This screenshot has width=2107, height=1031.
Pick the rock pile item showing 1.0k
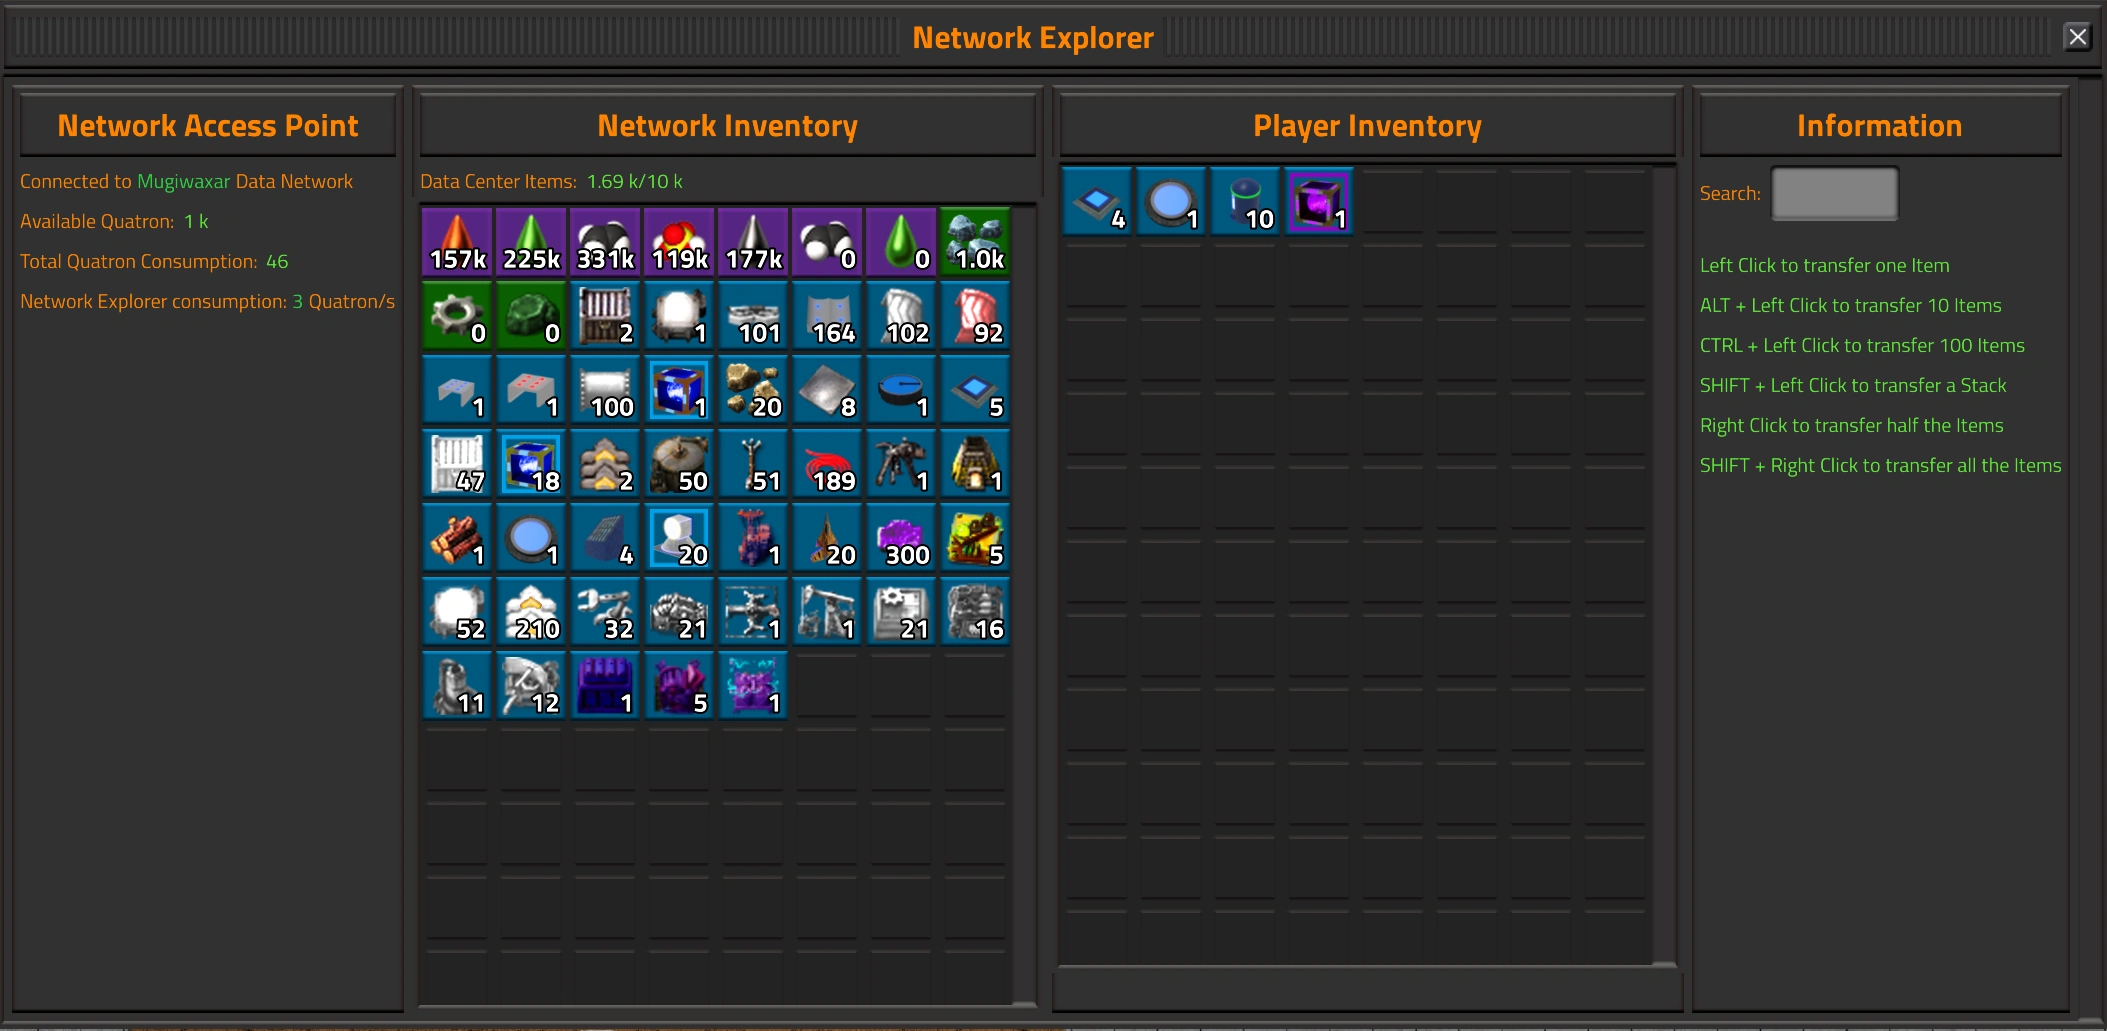(x=975, y=242)
